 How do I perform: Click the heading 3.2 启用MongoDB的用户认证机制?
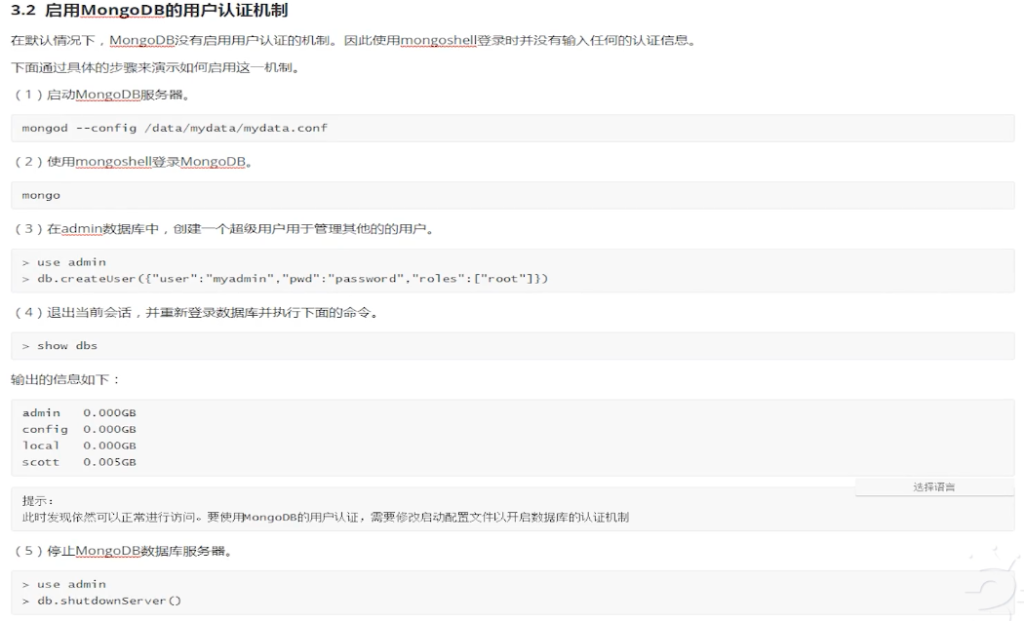coord(150,10)
